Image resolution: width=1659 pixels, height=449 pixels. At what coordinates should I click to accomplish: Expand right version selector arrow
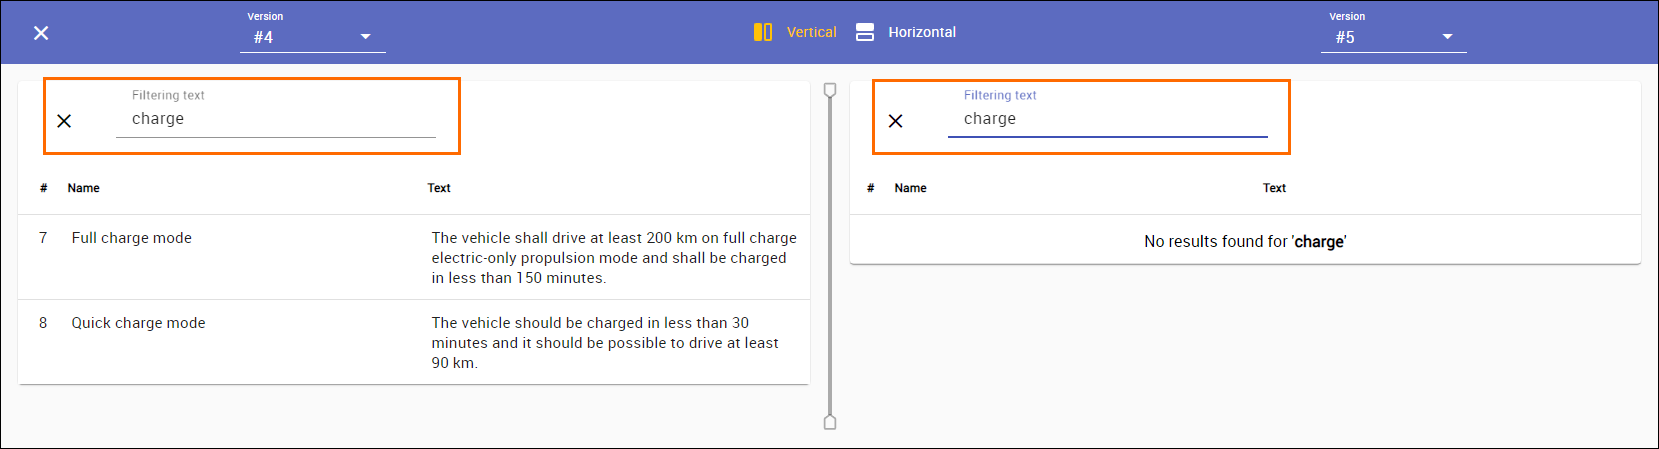point(1447,37)
